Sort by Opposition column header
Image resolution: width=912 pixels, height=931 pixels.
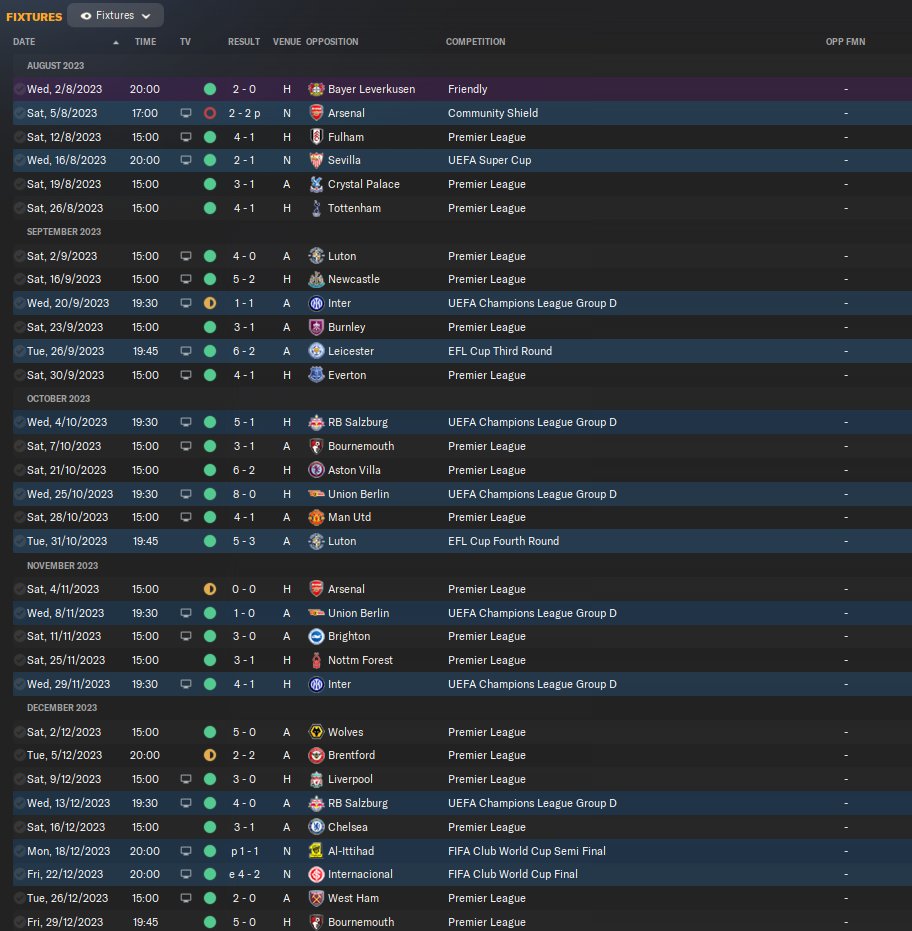tap(332, 42)
